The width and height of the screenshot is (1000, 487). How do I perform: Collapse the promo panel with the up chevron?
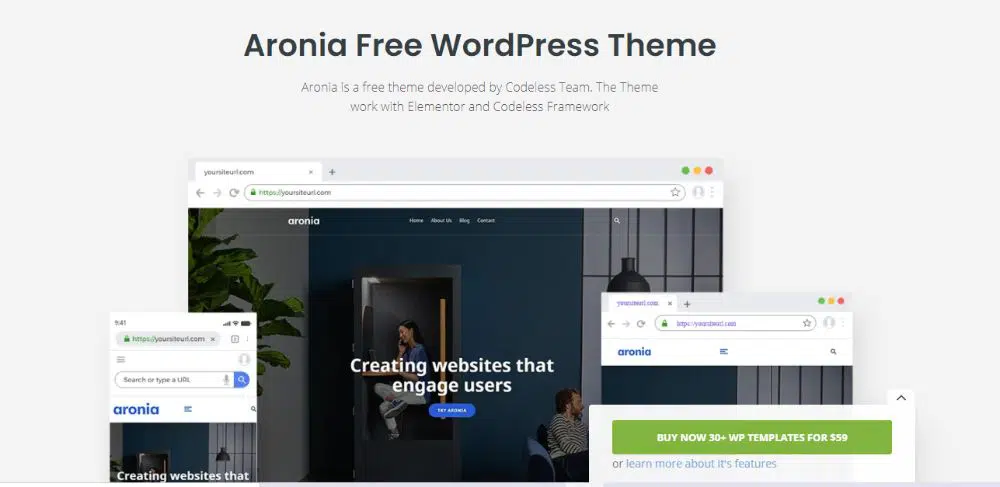point(901,398)
